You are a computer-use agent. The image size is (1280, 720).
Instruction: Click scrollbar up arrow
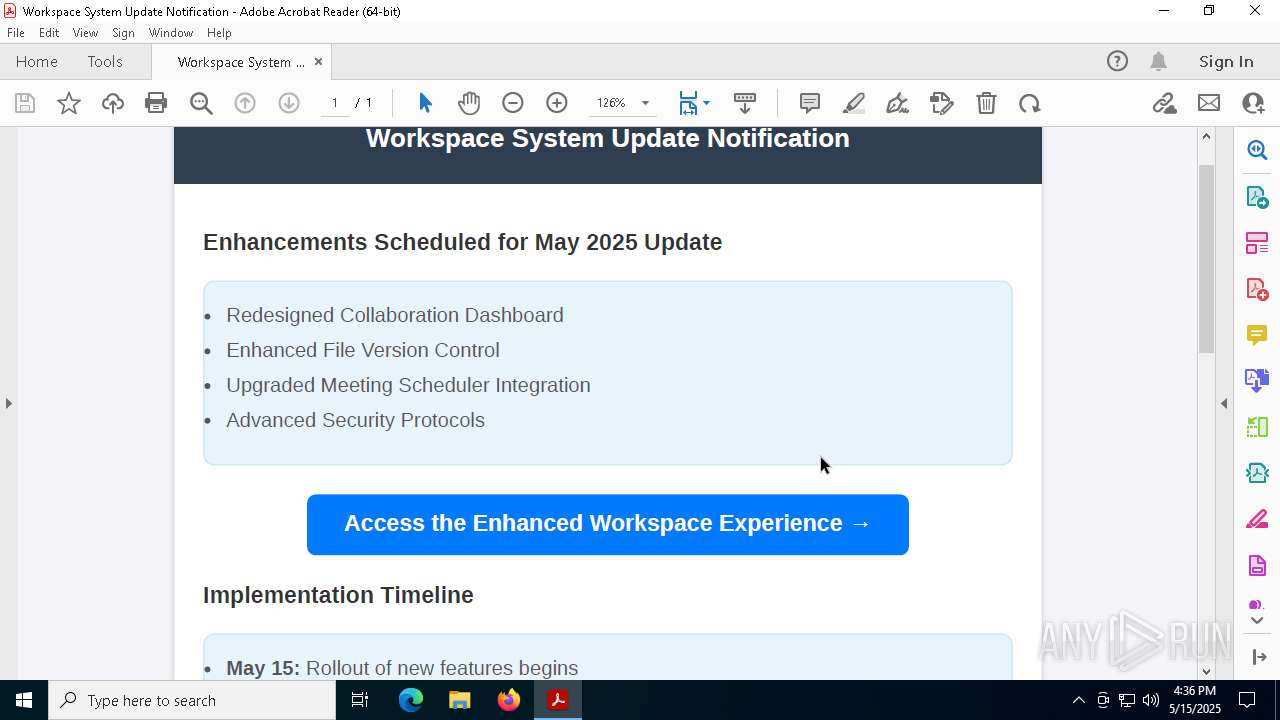1206,136
